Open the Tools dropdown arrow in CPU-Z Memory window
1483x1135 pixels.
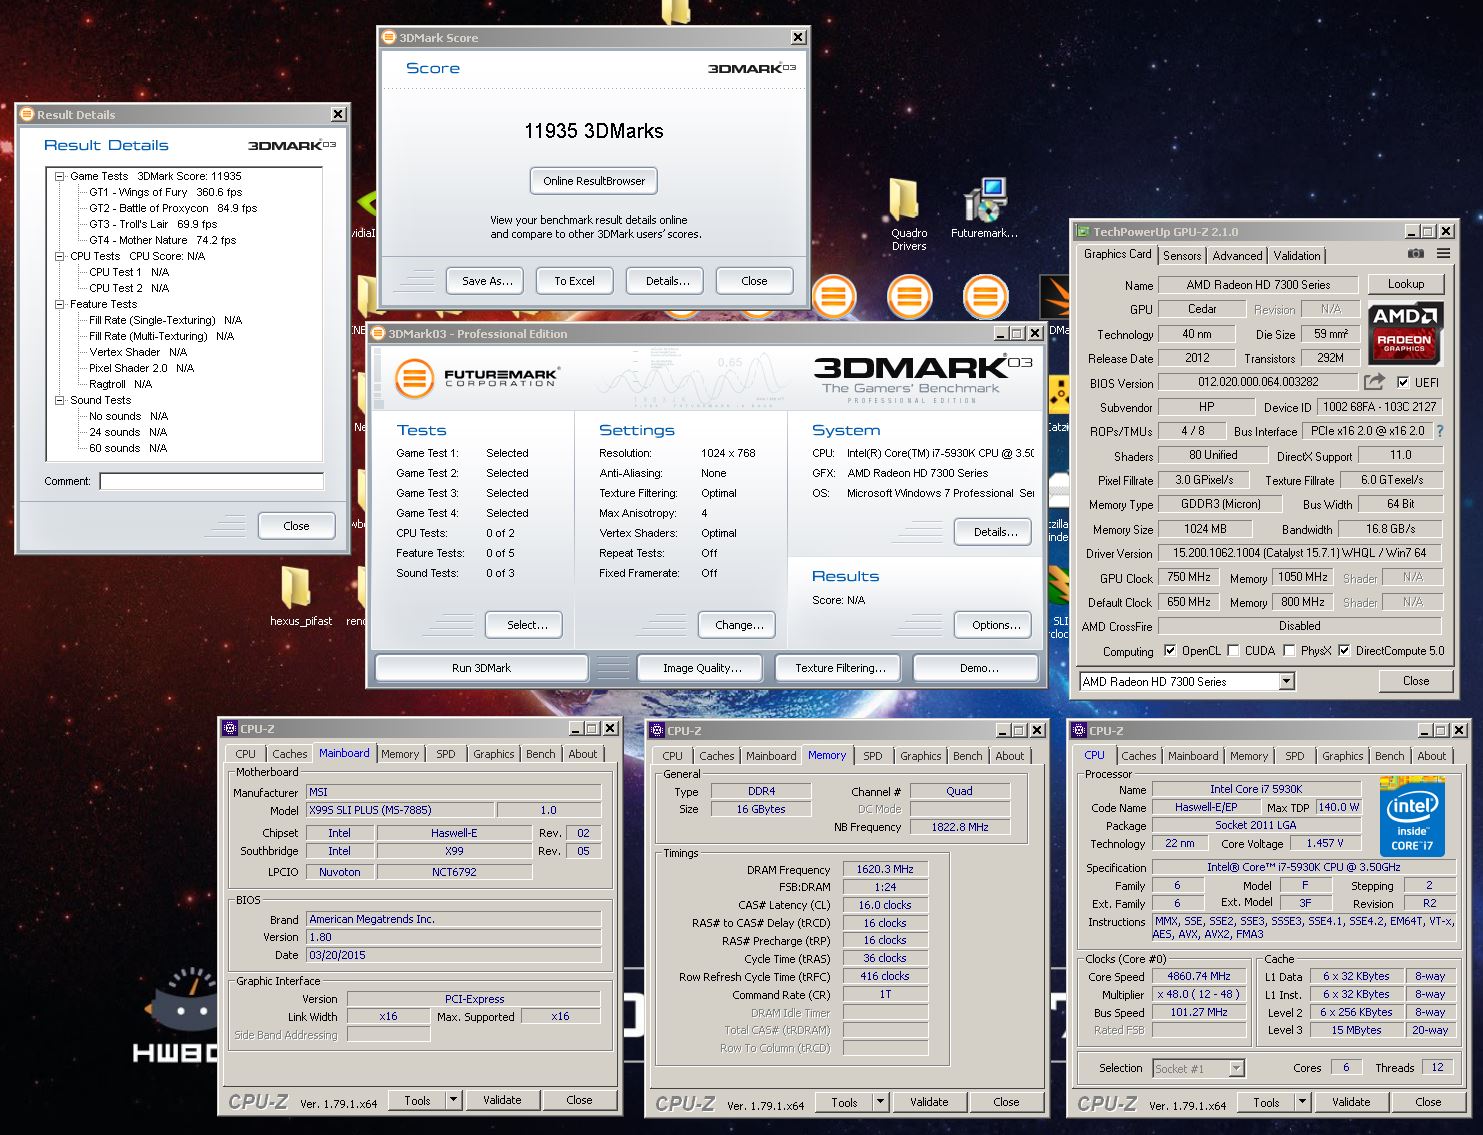coord(880,1102)
